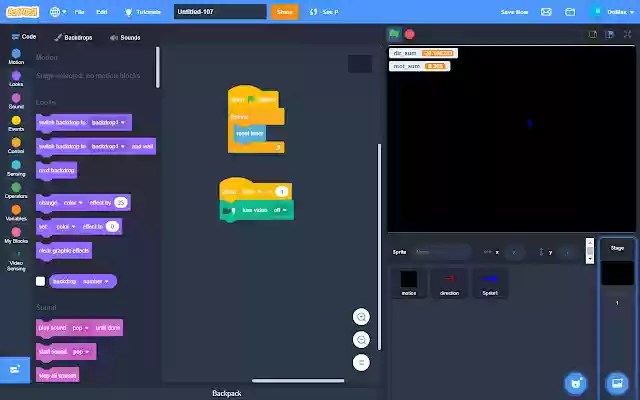Open the Video Sensing block category

16,261
